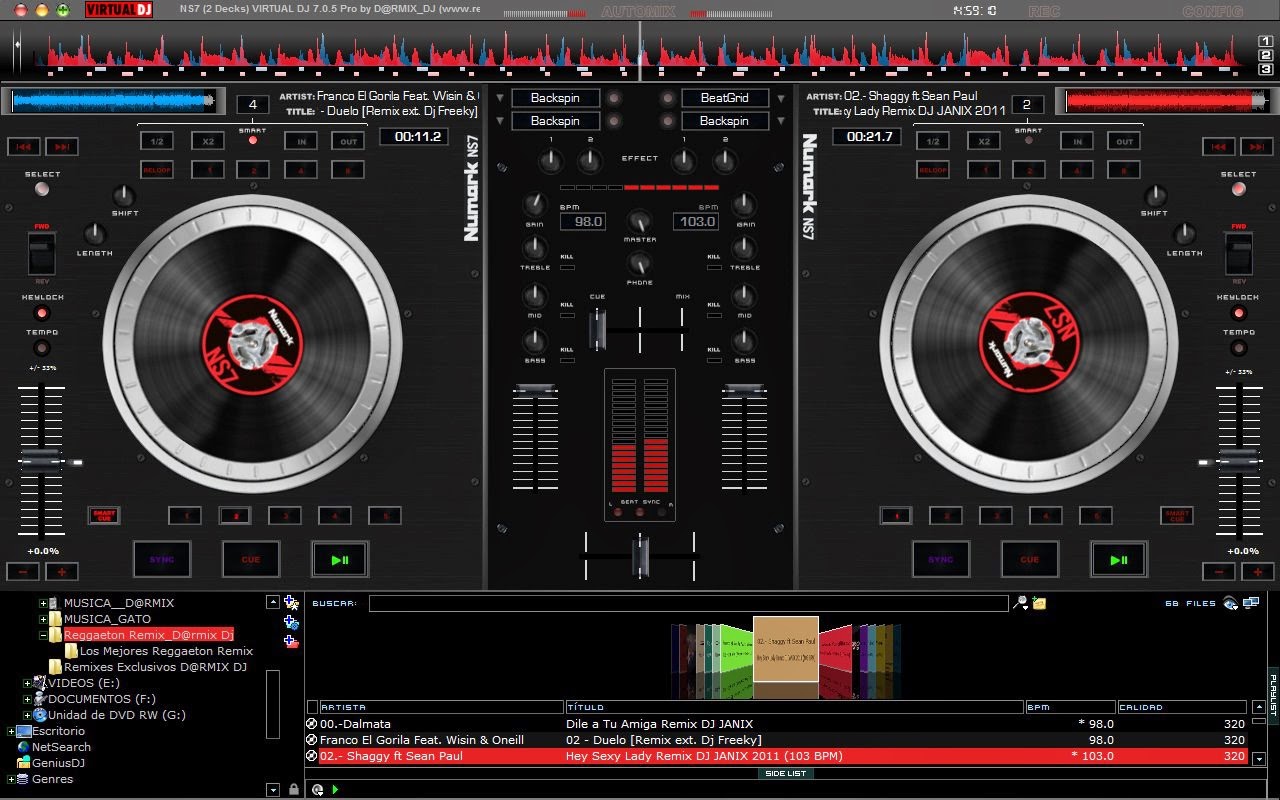Screen dimensions: 1280x800
Task: Start playback on the right deck
Action: click(x=1119, y=559)
